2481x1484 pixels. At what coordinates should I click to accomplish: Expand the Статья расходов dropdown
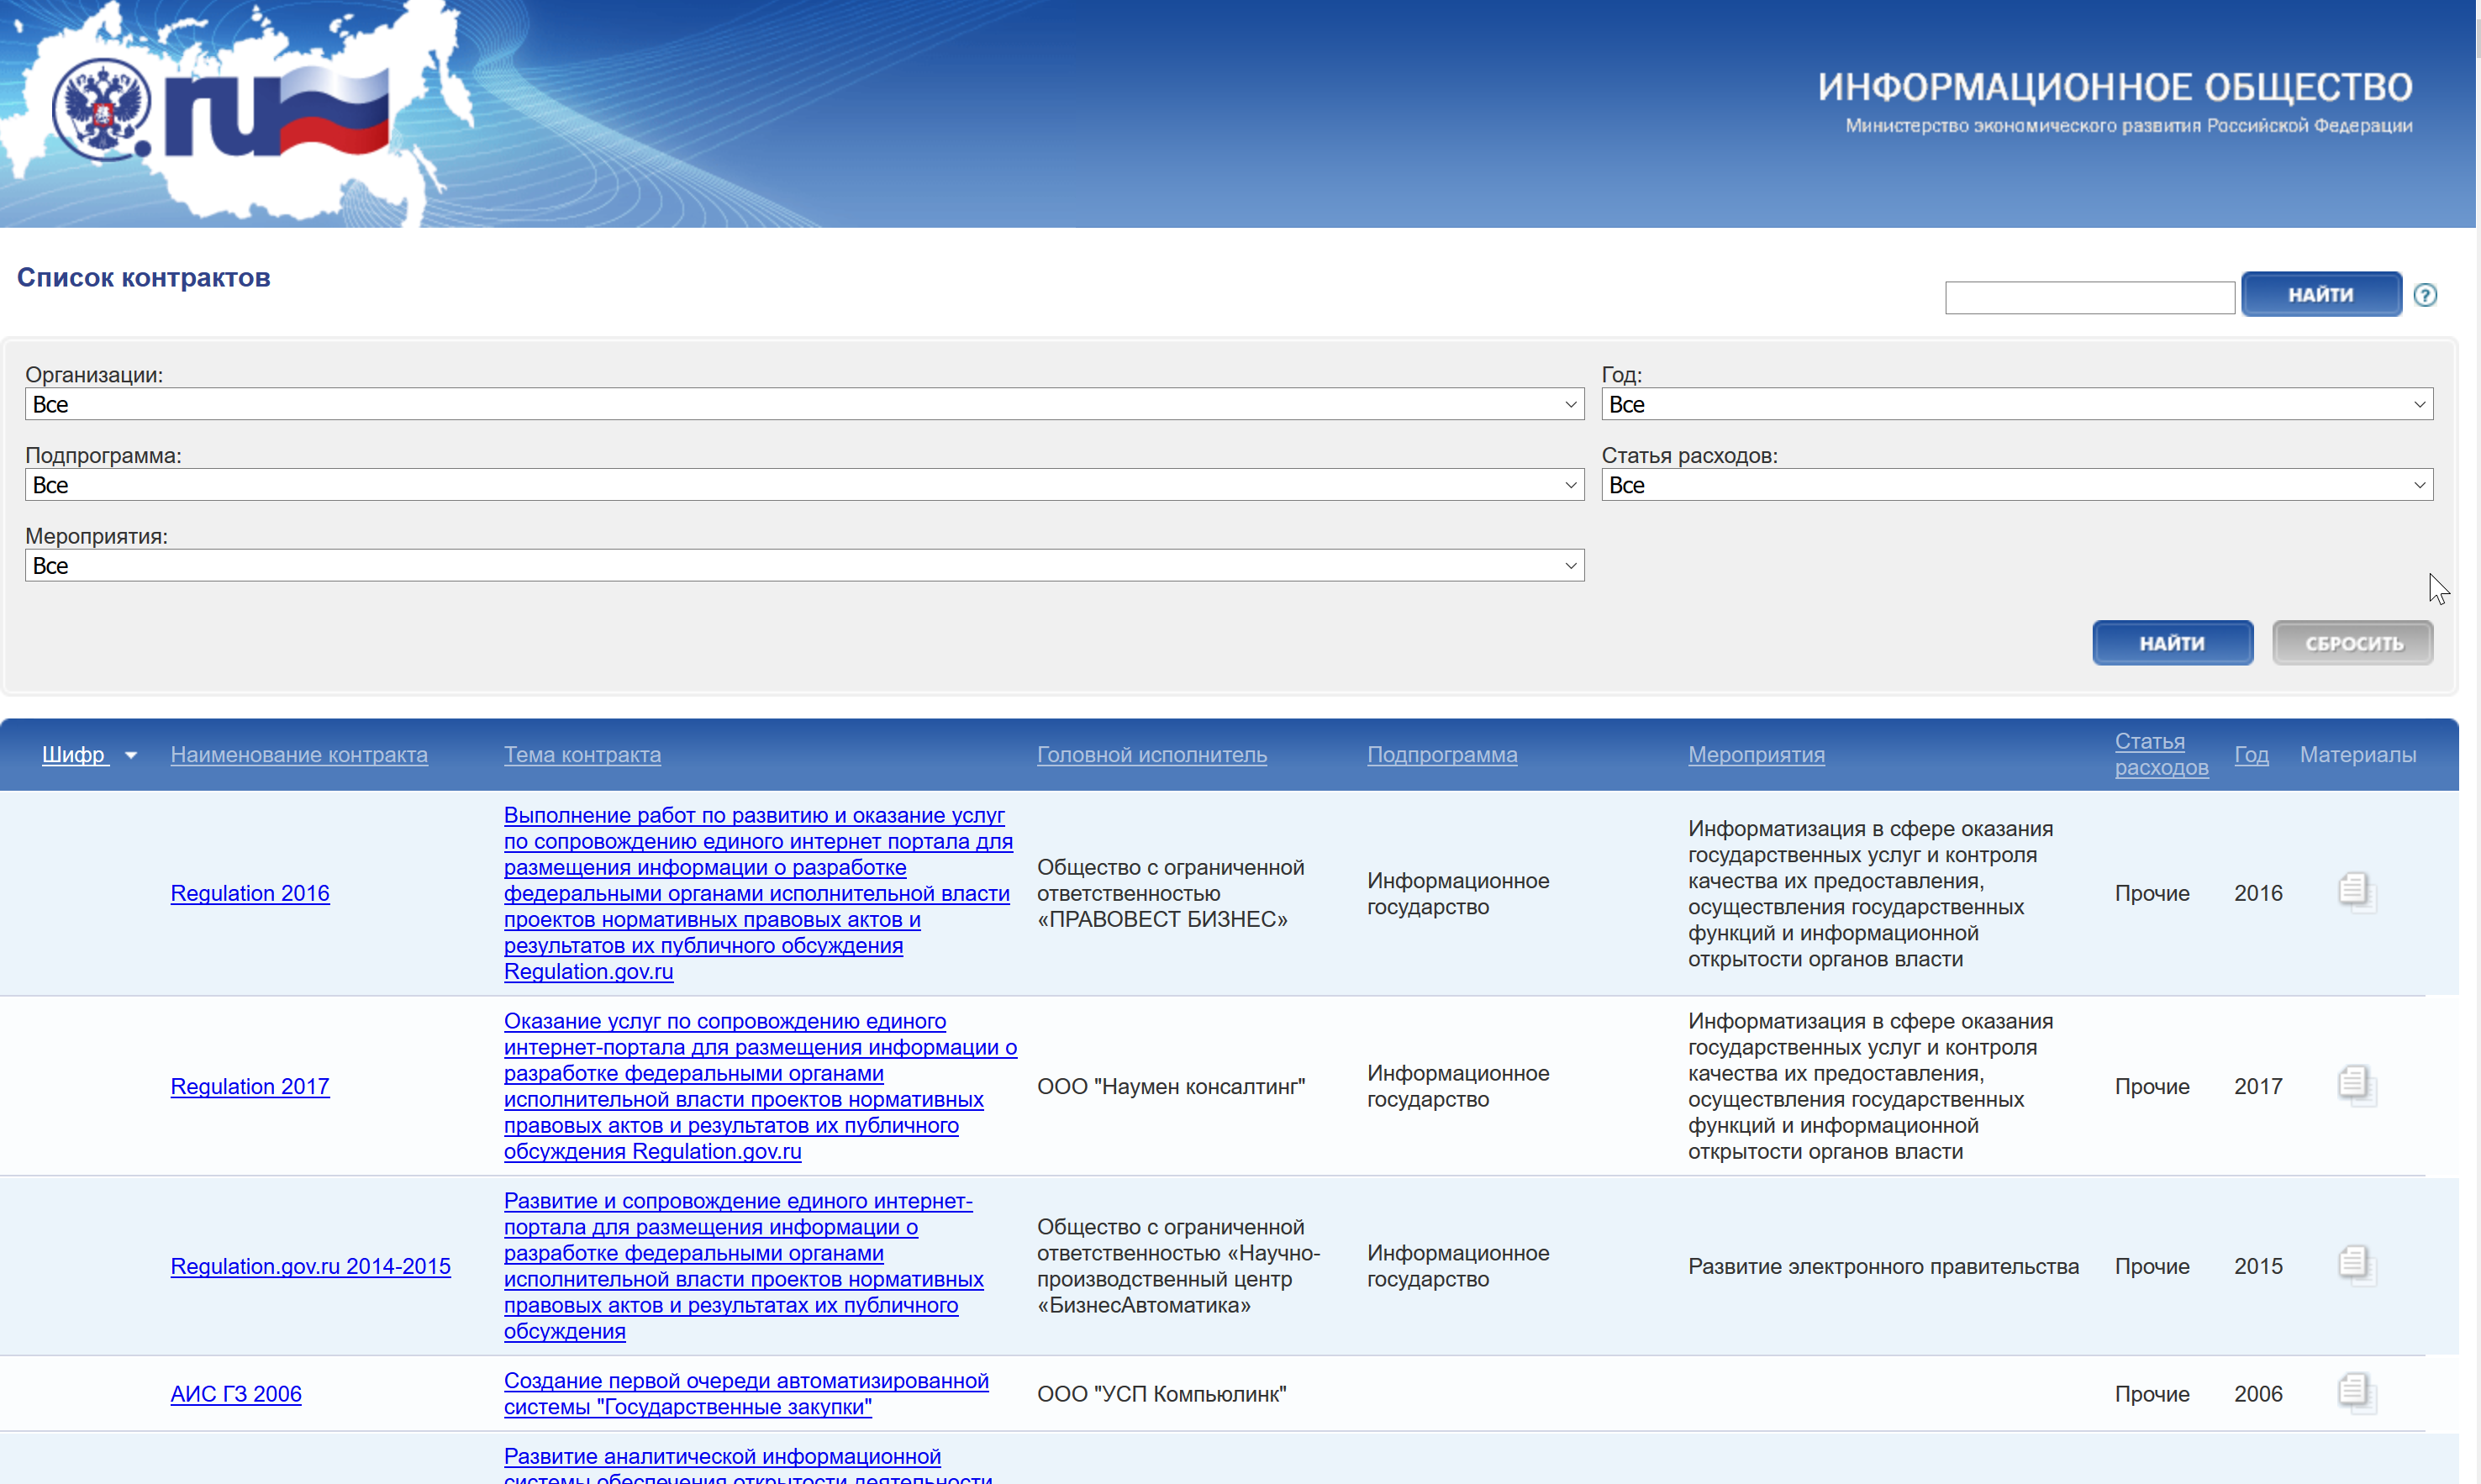coord(2015,486)
